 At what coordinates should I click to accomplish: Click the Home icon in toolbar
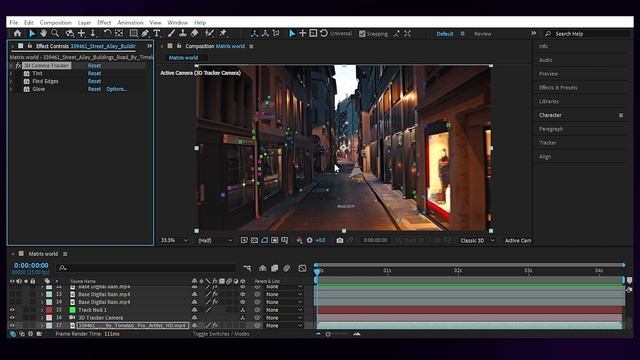(x=17, y=33)
